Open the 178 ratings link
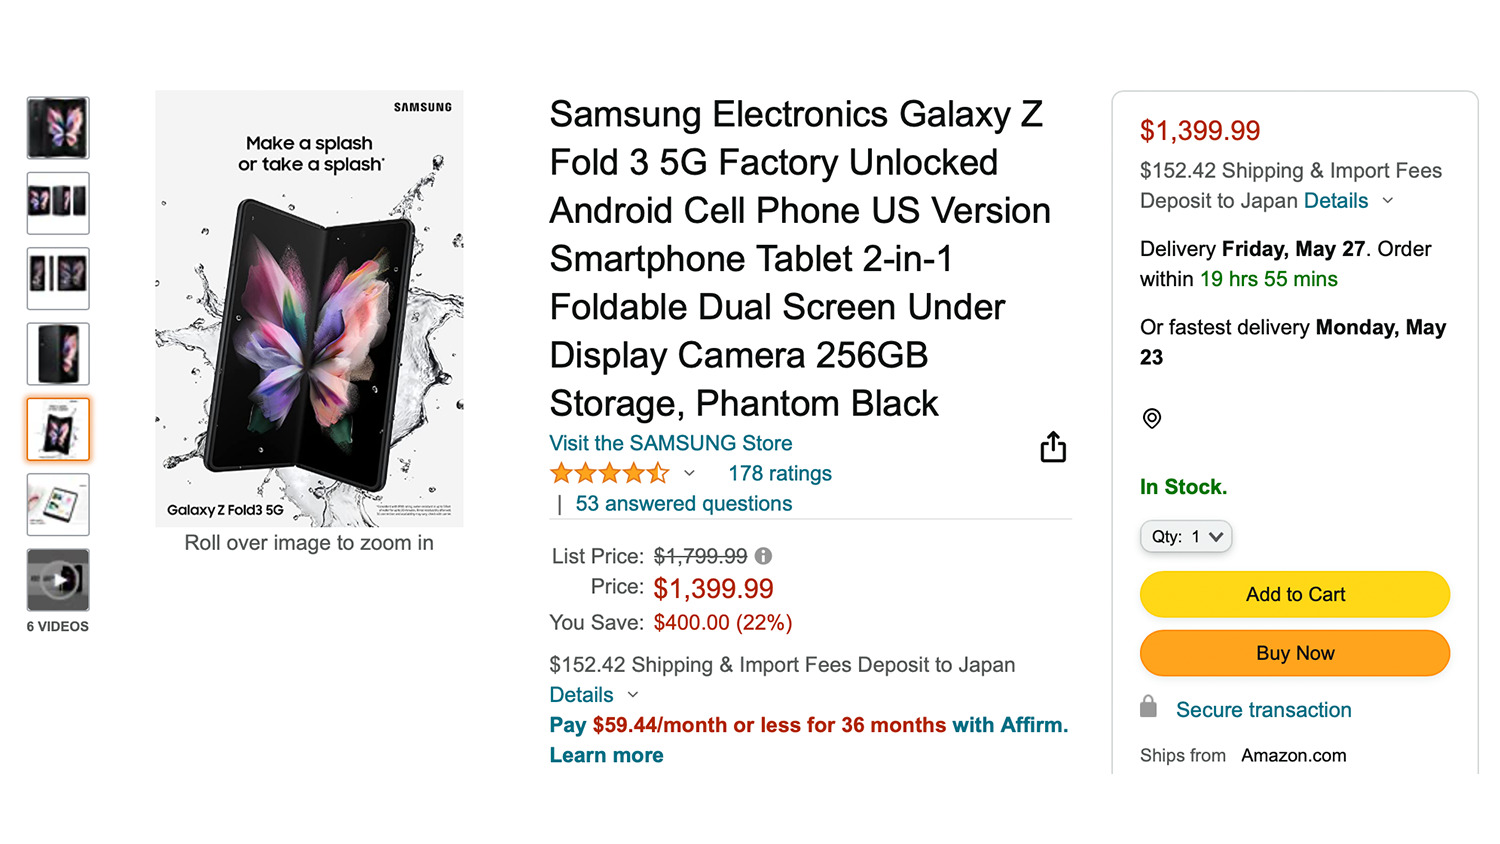The height and width of the screenshot is (844, 1500). click(780, 473)
